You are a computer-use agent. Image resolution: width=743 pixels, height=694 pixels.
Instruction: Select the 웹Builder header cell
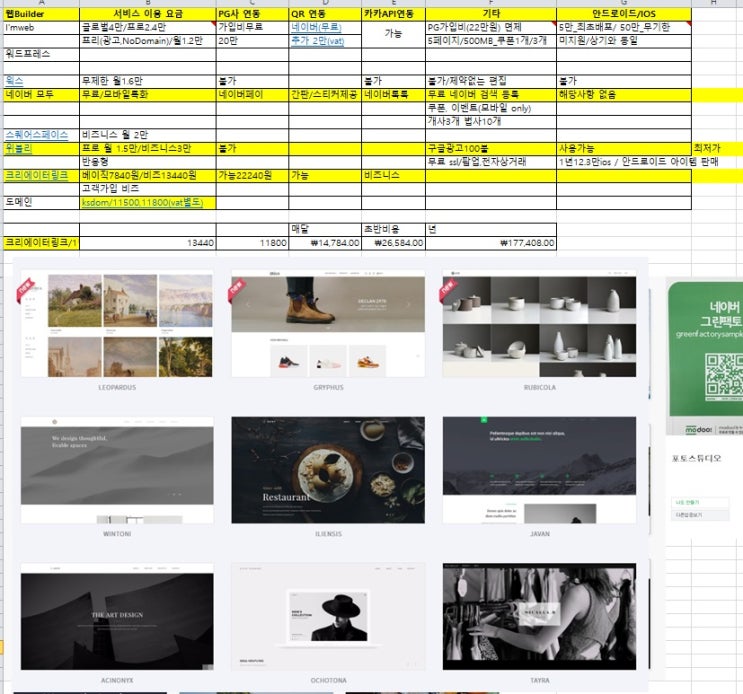pos(41,14)
